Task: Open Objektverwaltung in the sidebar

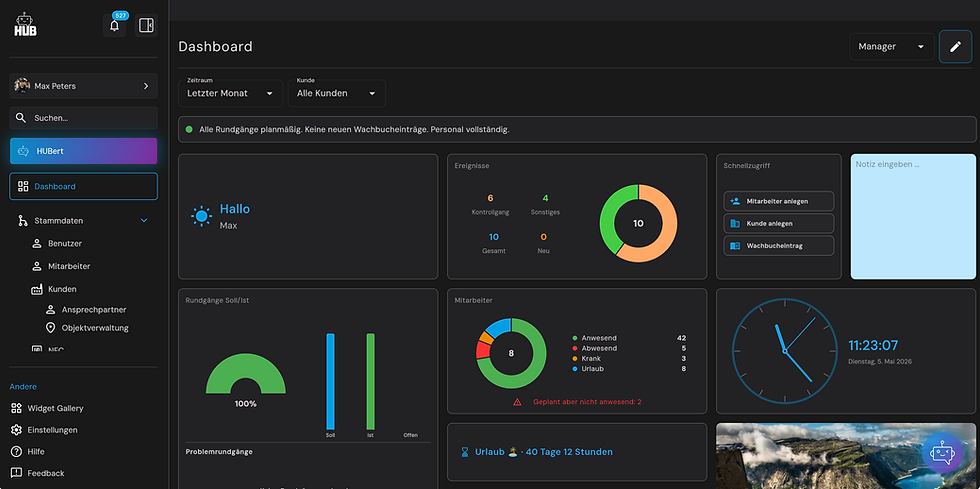Action: 95,328
